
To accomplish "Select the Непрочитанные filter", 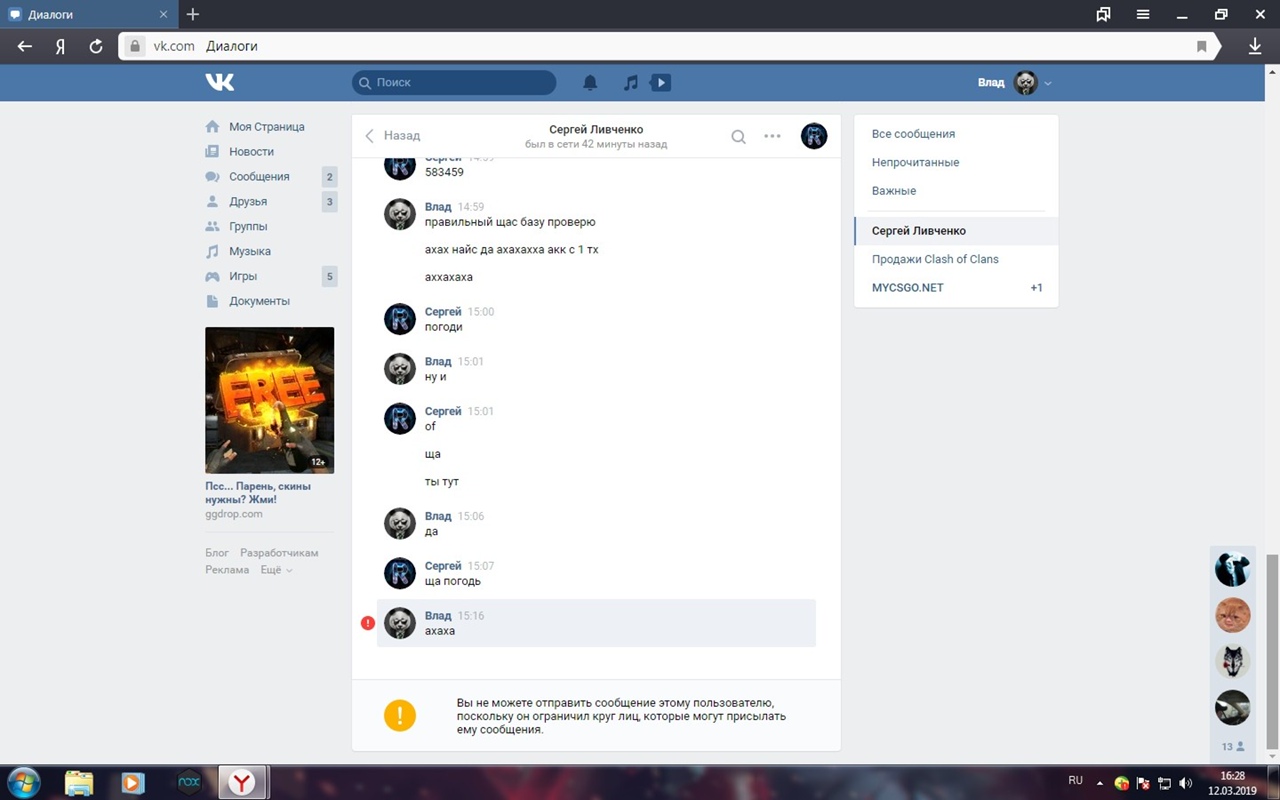I will [915, 162].
